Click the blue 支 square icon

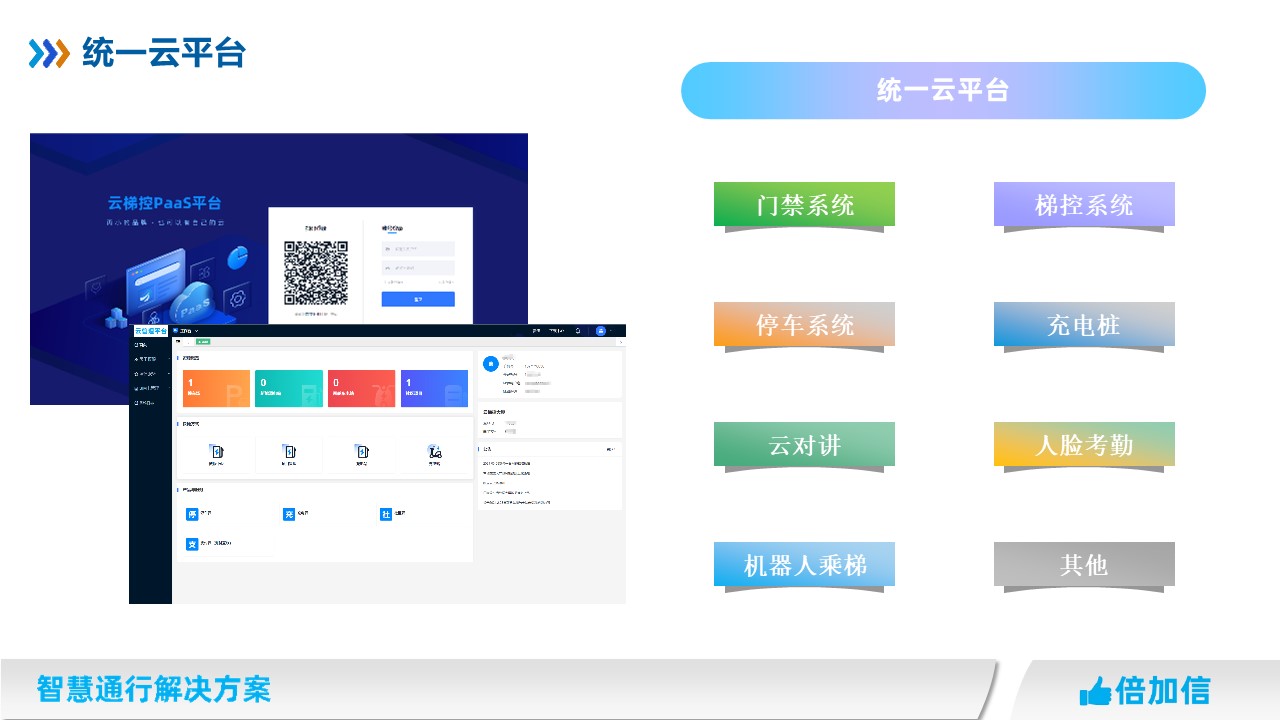(192, 544)
